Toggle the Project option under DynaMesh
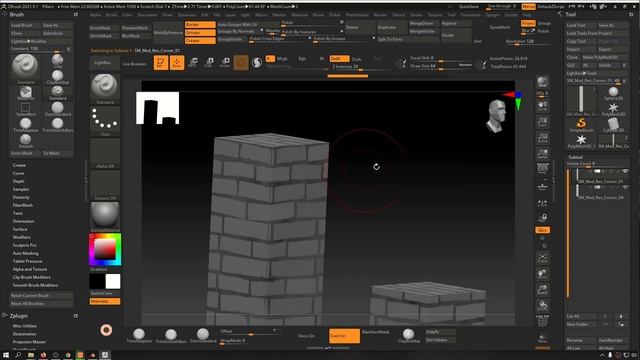 (x=528, y=24)
